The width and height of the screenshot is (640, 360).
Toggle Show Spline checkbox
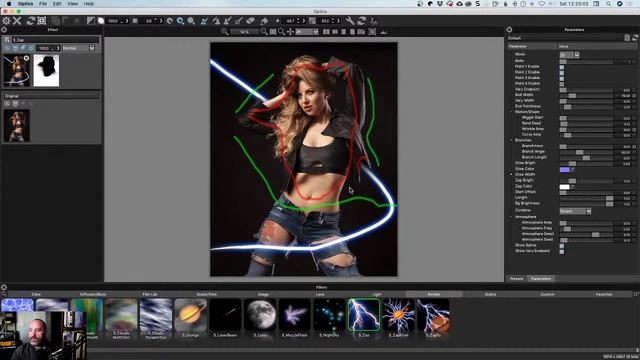pos(562,245)
